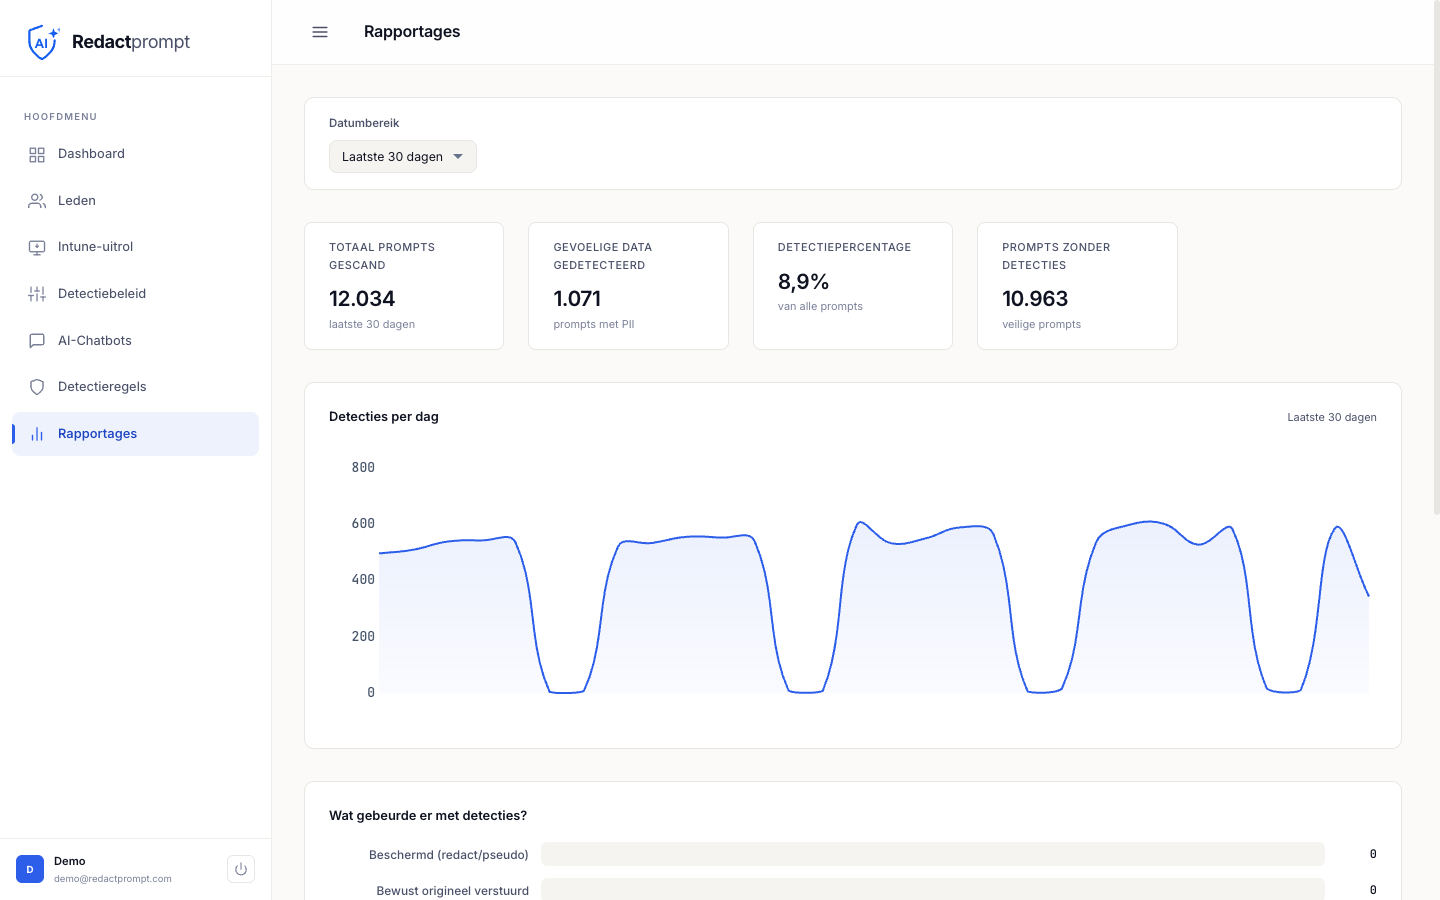Image resolution: width=1440 pixels, height=900 pixels.
Task: Click the van alle prompts caption
Action: pos(820,307)
